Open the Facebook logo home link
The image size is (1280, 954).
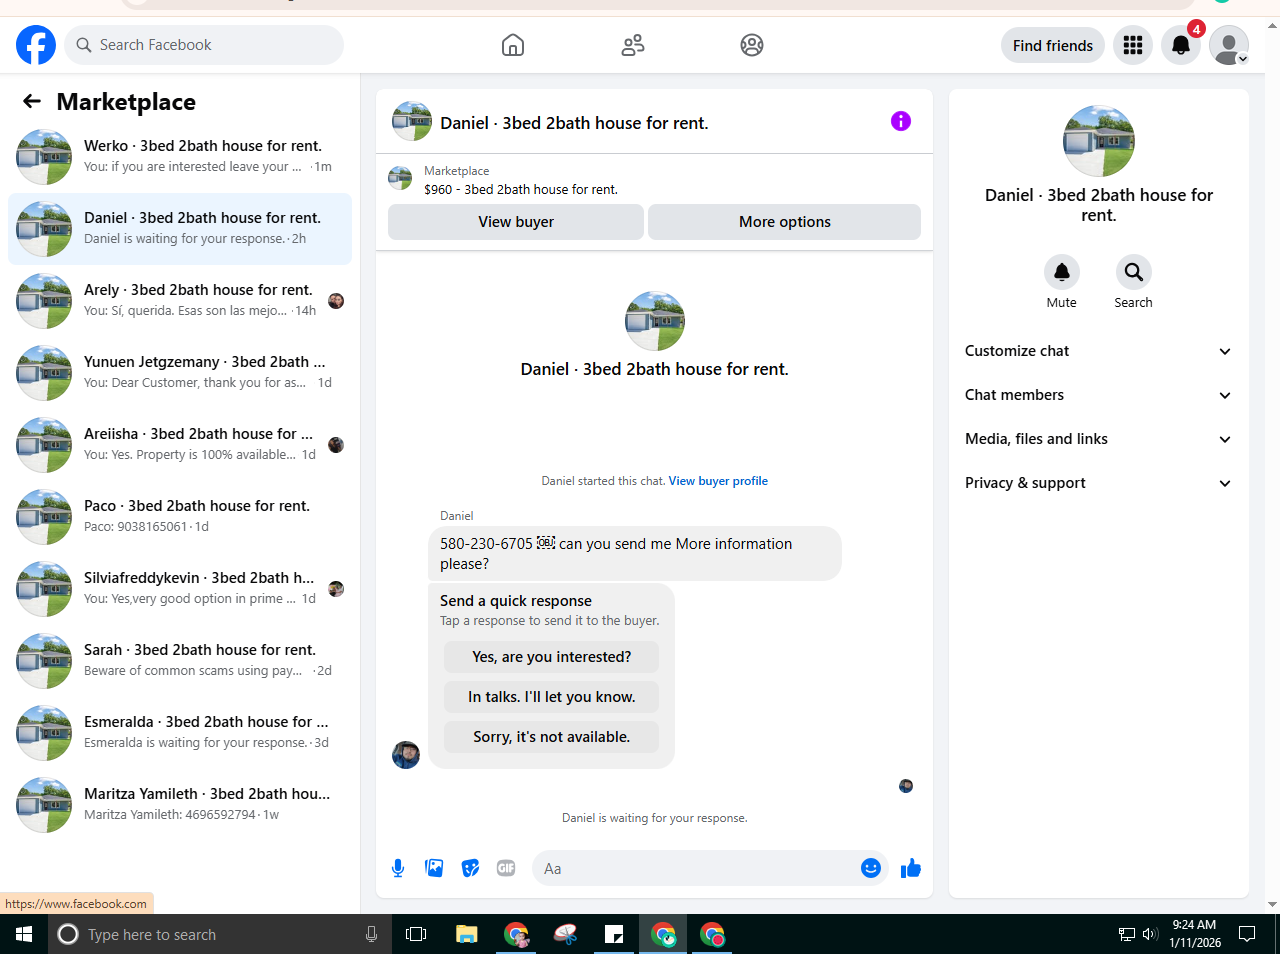point(36,45)
